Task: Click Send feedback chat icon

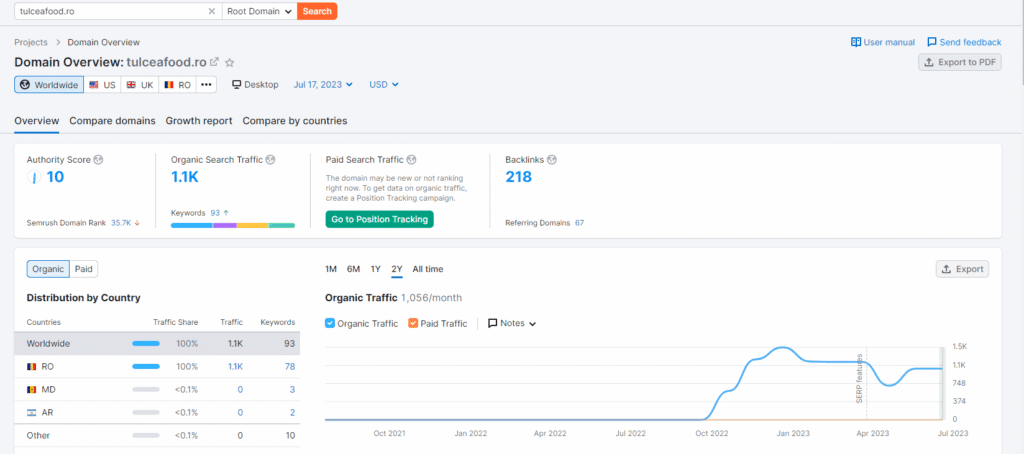Action: click(932, 42)
